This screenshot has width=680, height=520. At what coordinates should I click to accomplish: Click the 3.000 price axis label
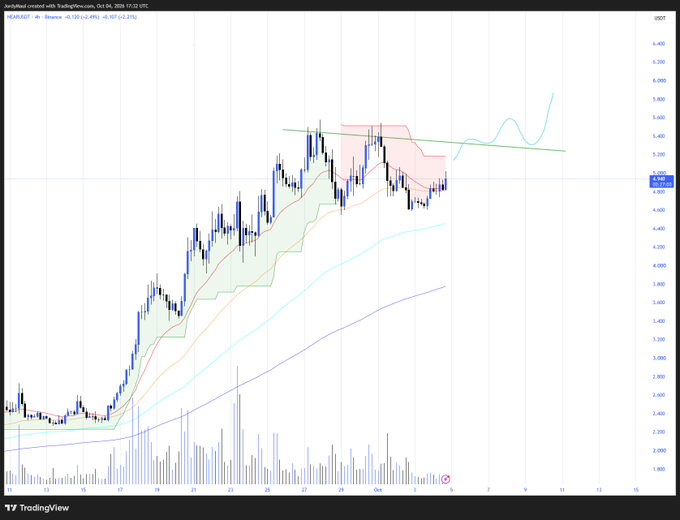pyautogui.click(x=659, y=358)
